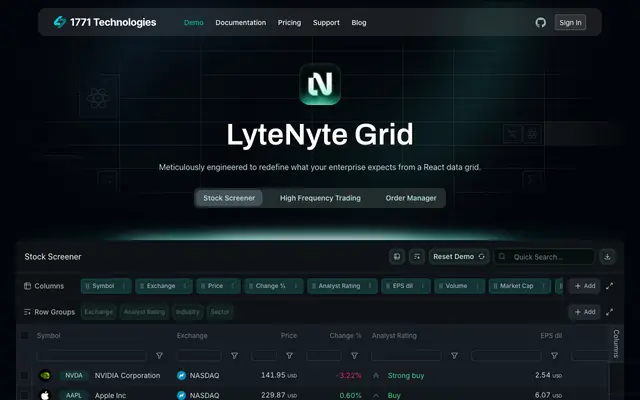Switch to High Frequency Trading tab
The width and height of the screenshot is (640, 400).
coord(320,198)
